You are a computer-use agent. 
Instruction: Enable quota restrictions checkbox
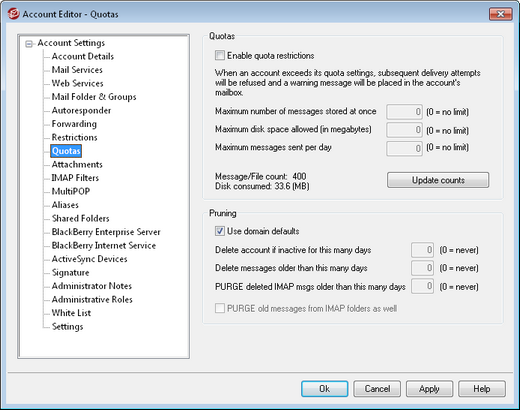220,55
